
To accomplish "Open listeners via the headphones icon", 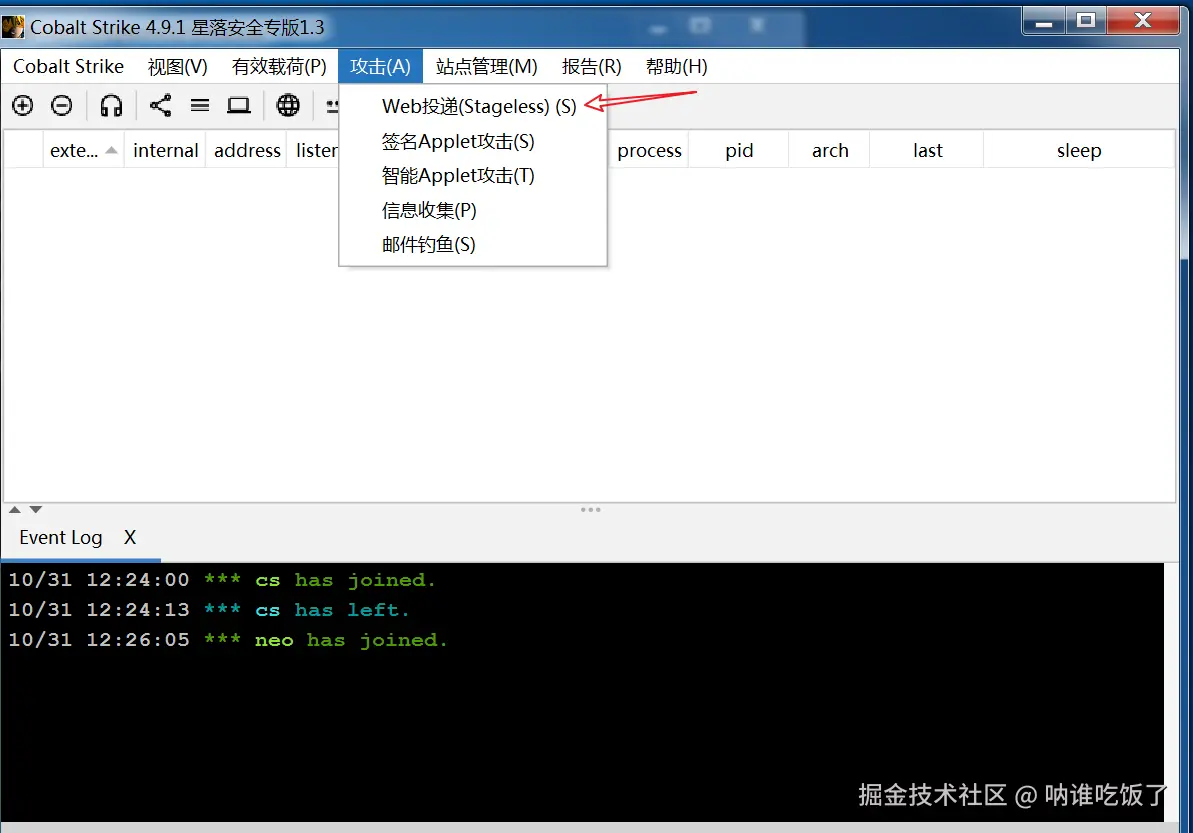I will (111, 105).
